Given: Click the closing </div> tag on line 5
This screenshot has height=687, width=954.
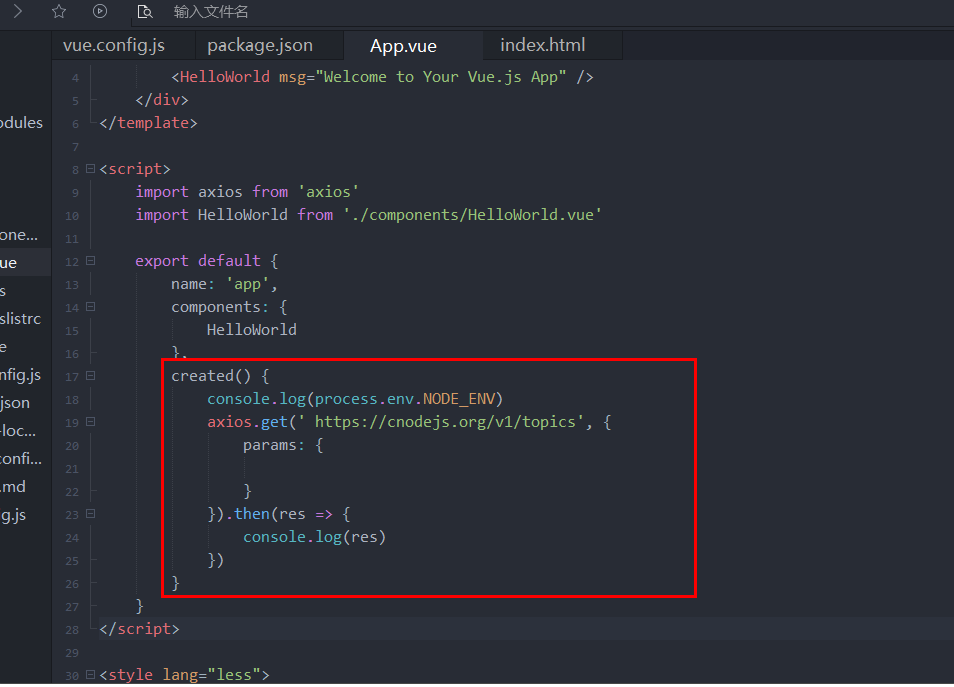Looking at the screenshot, I should point(162,99).
